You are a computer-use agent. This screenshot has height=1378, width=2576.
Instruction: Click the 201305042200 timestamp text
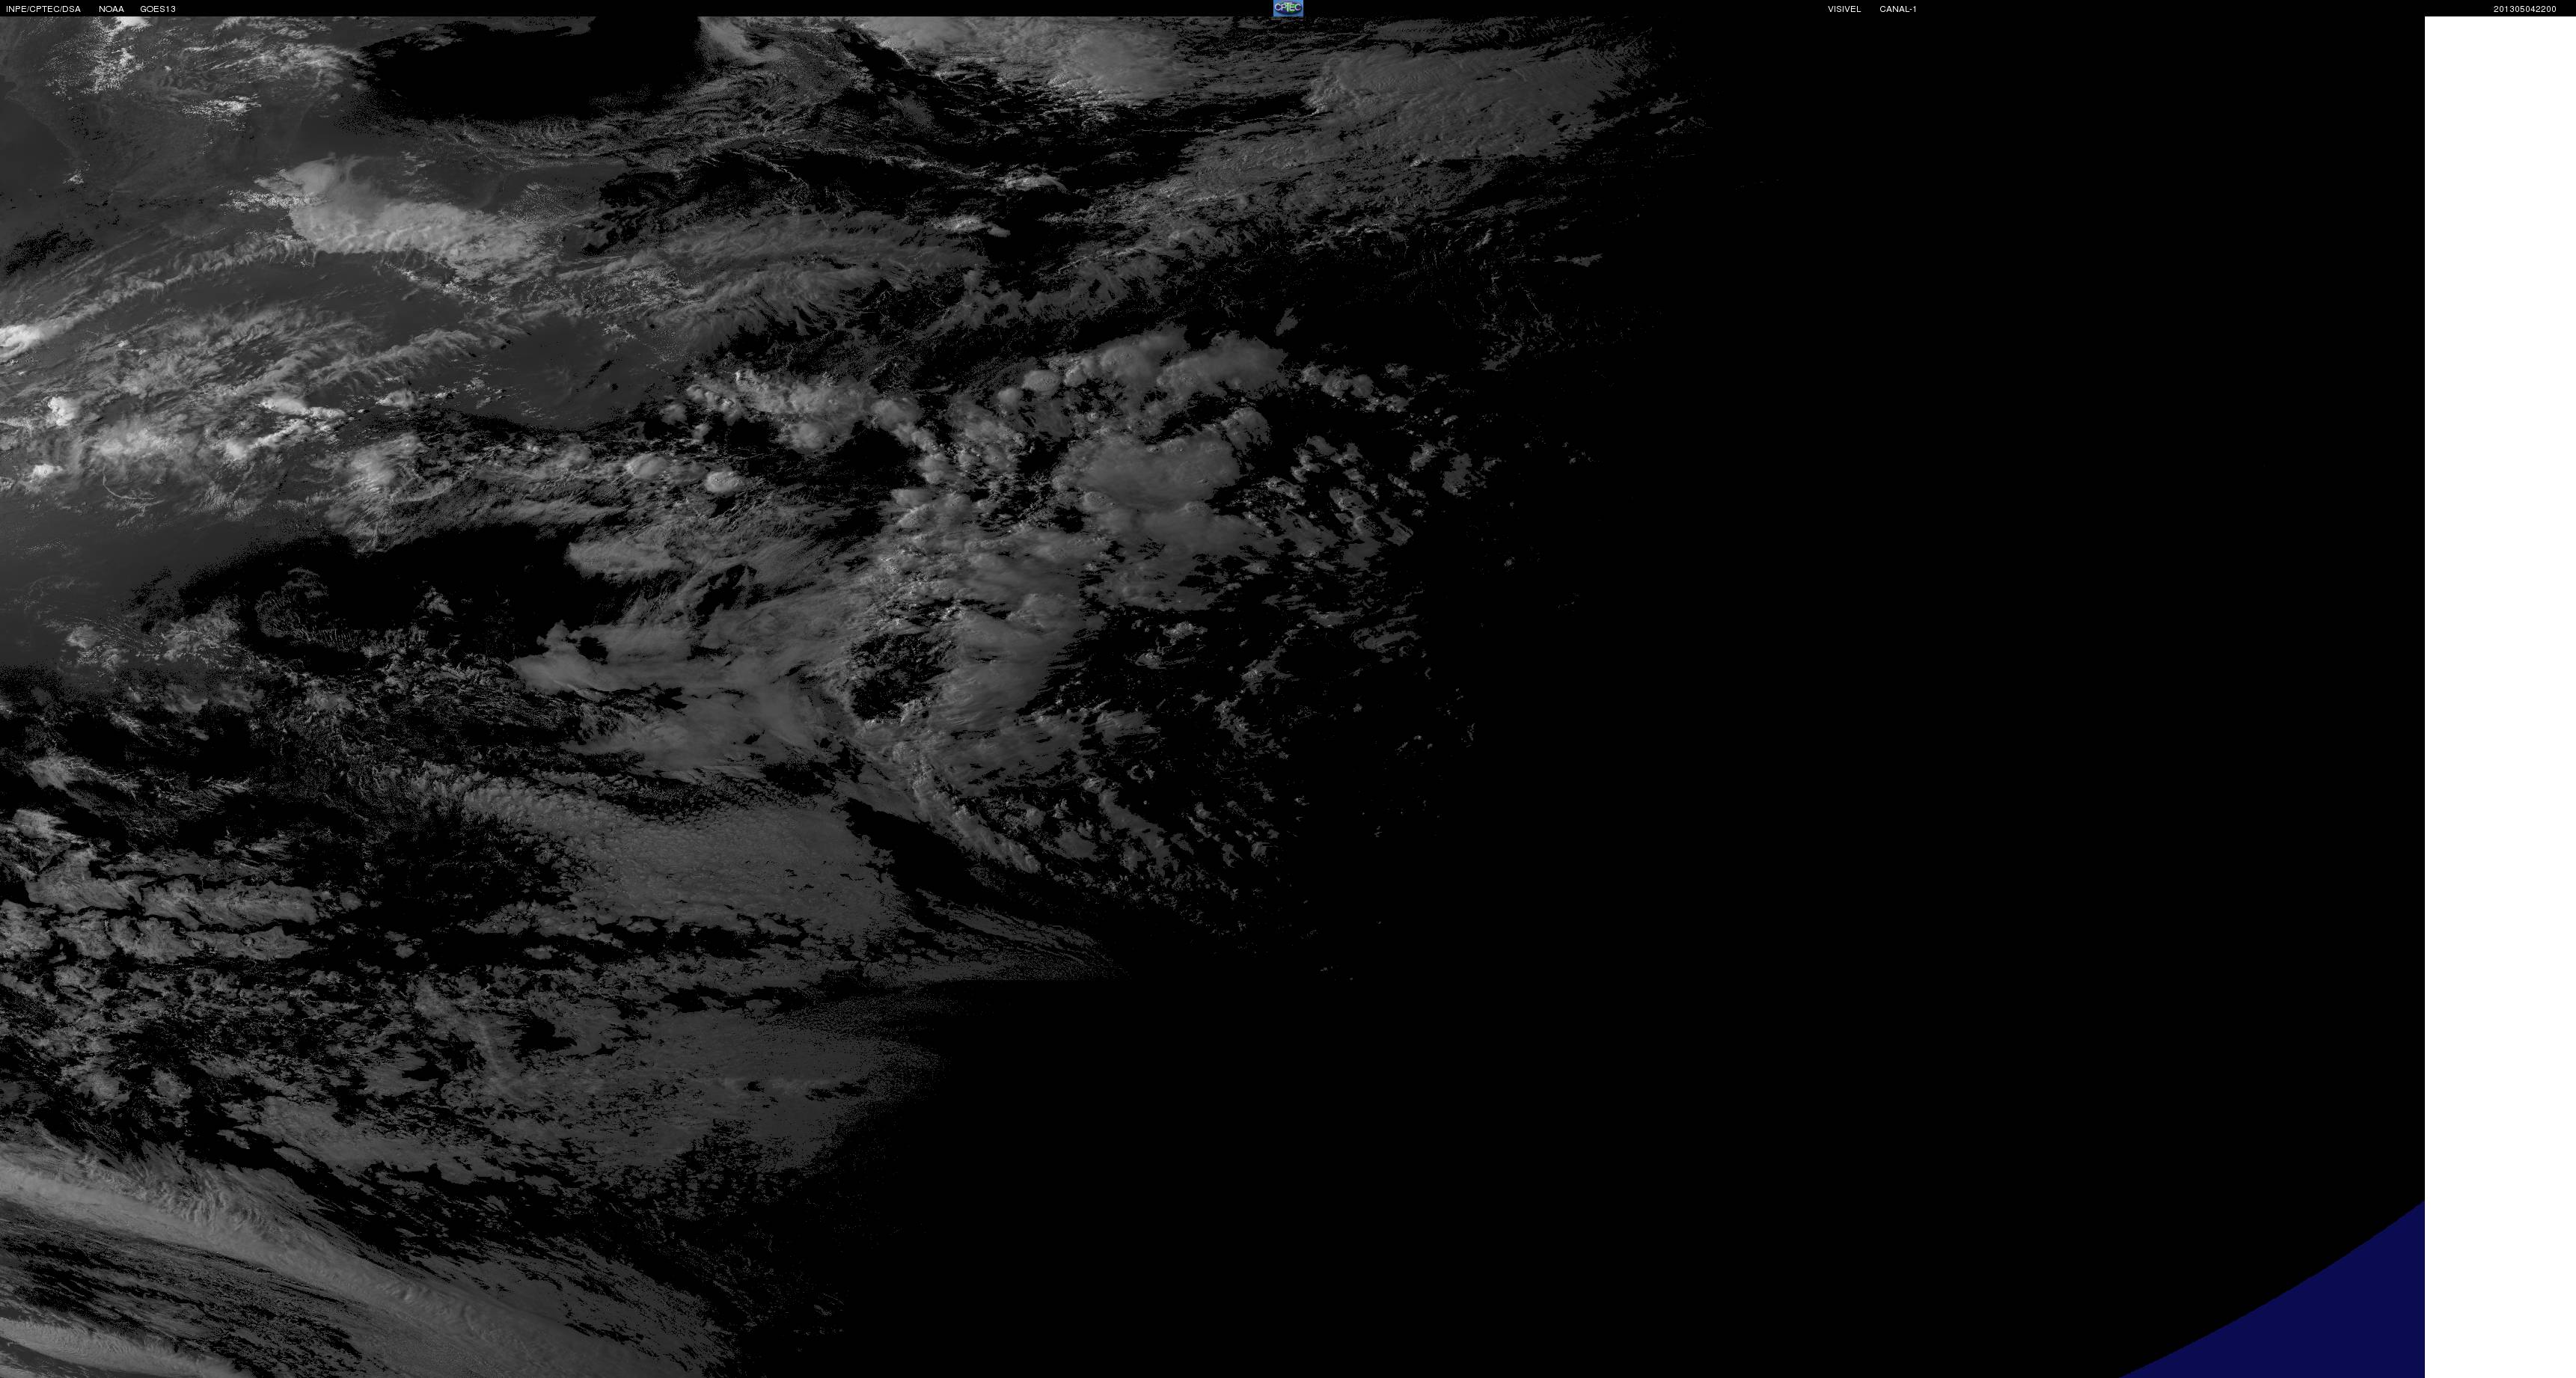tap(2524, 9)
